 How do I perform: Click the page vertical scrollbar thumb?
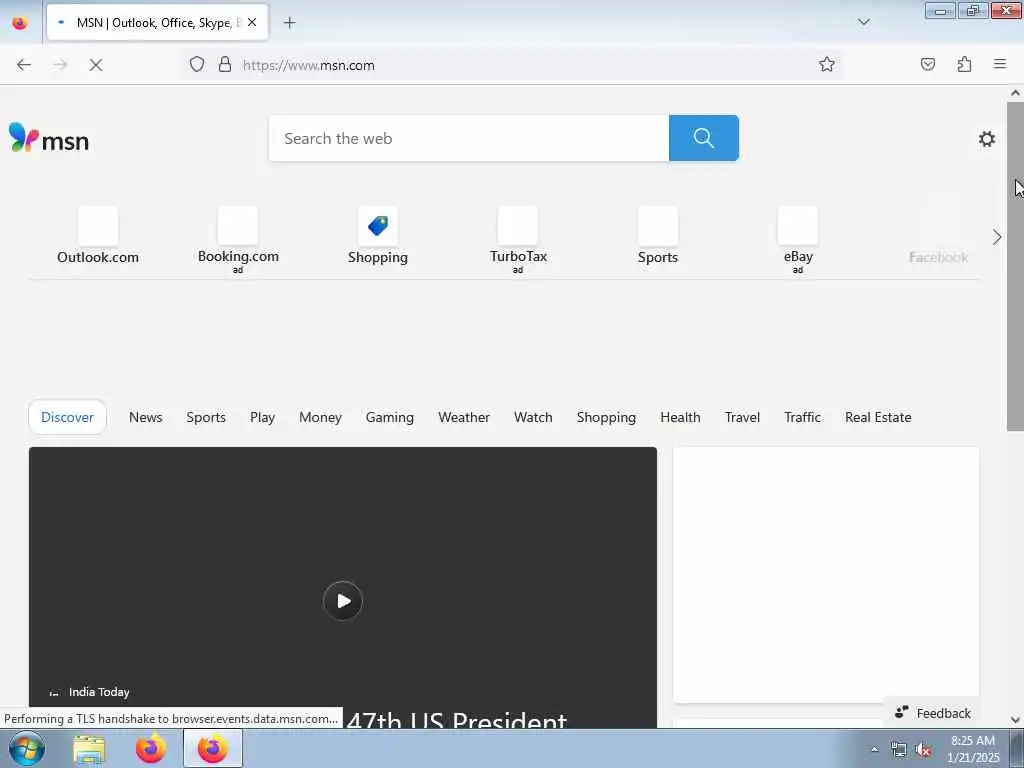tap(1015, 266)
